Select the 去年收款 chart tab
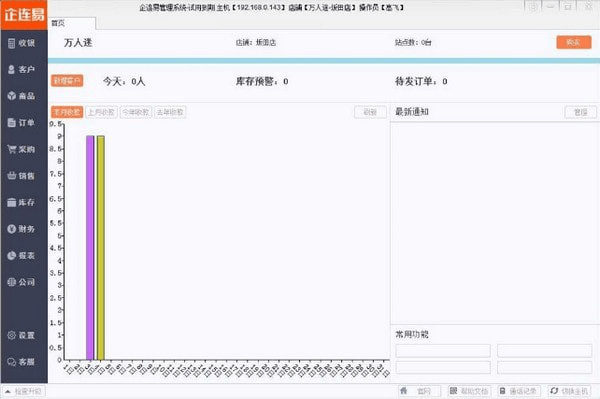The width and height of the screenshot is (600, 399). click(170, 112)
